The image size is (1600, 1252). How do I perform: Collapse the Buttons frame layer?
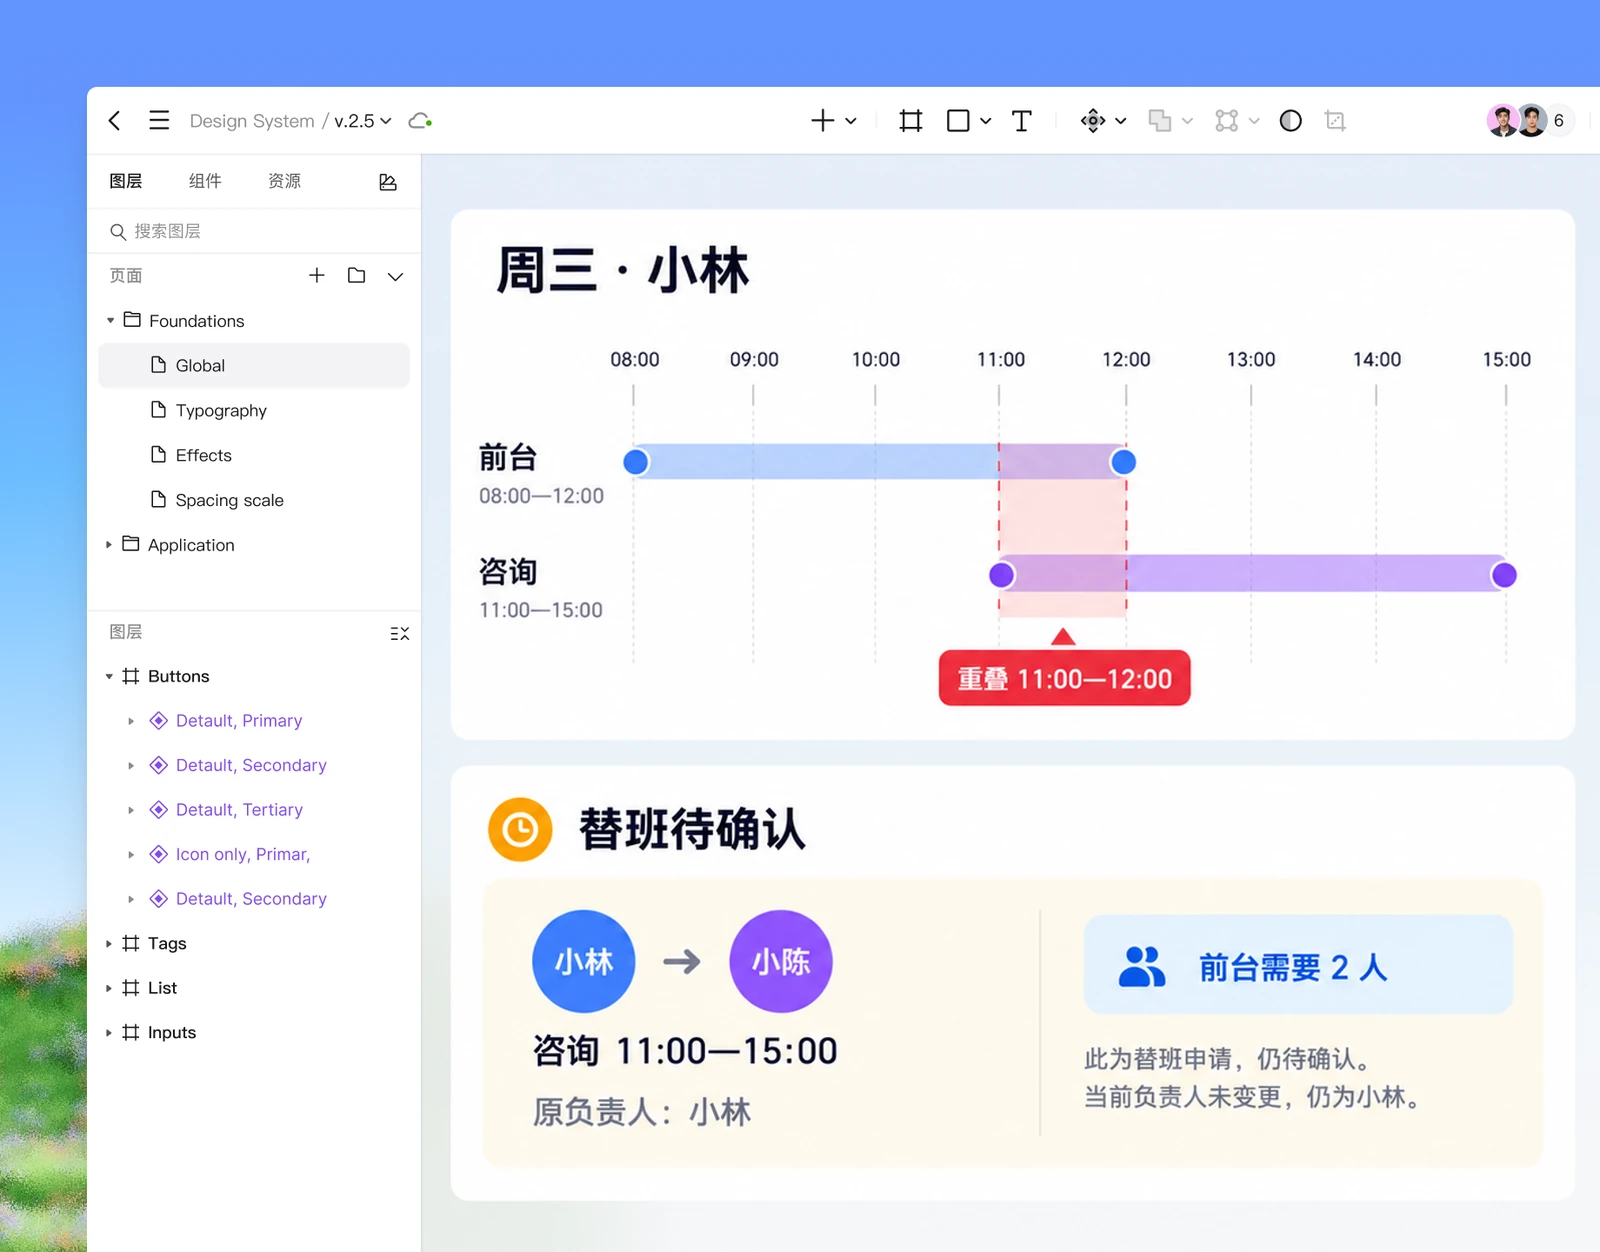(109, 677)
